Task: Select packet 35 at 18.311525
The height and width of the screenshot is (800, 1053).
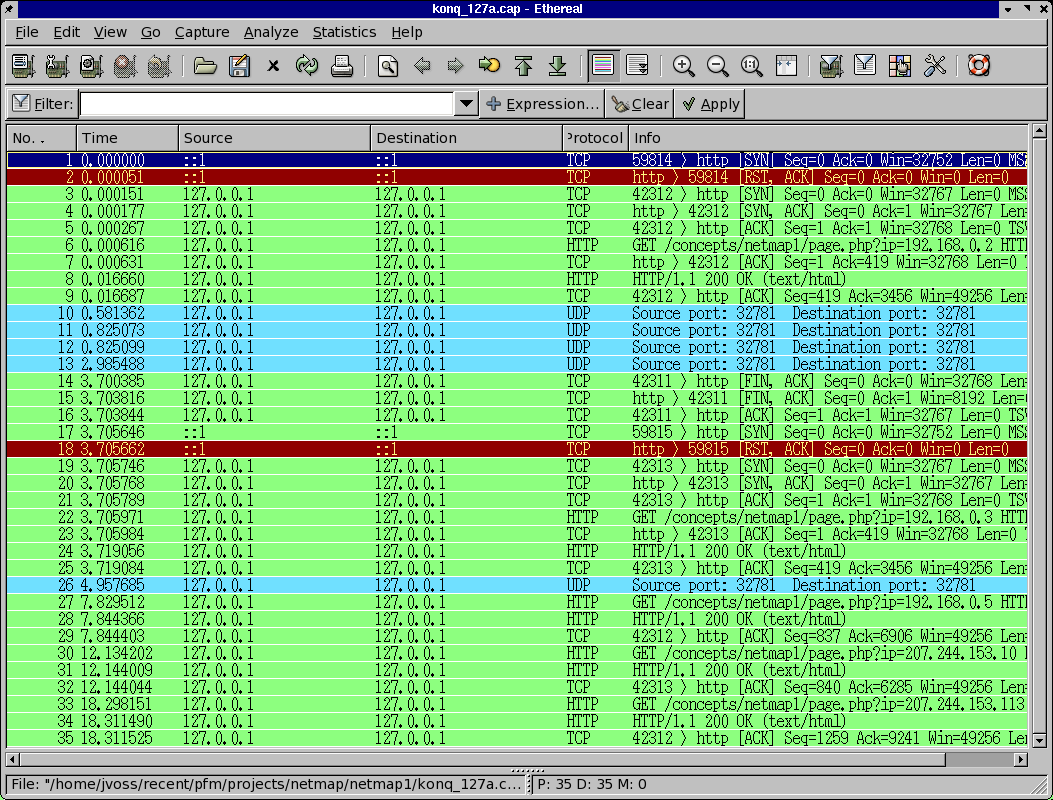Action: point(517,738)
